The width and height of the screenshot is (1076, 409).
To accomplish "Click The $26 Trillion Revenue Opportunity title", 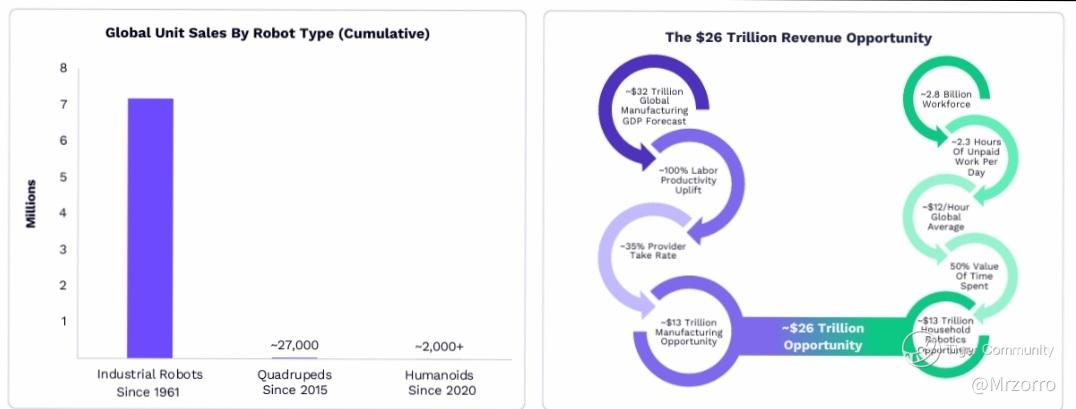I will 798,37.
